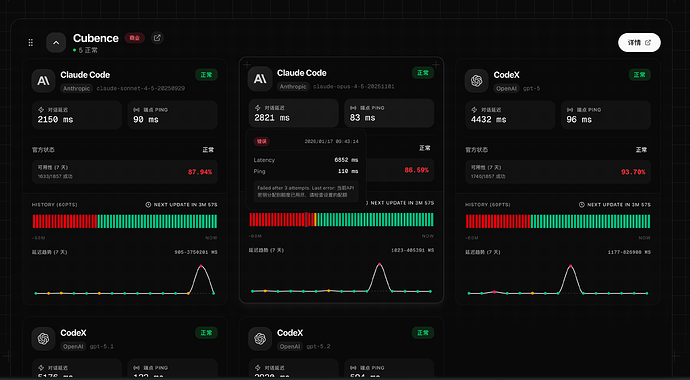Screen dimensions: 690x380
Task: Click the 正常 badge on claude-sonnet card
Action: point(206,75)
